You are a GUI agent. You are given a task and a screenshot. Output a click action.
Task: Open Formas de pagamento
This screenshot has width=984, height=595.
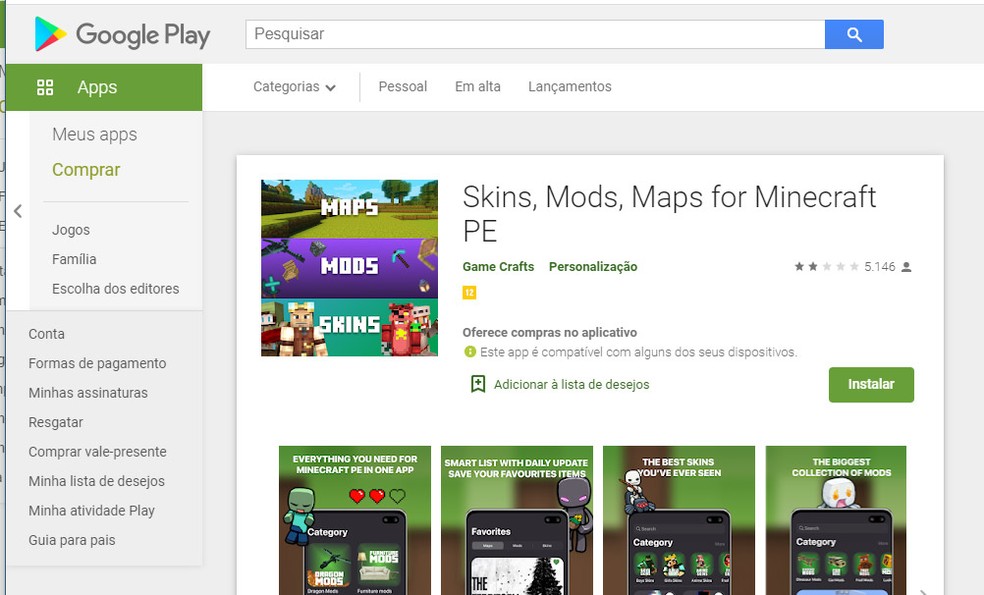[x=97, y=363]
